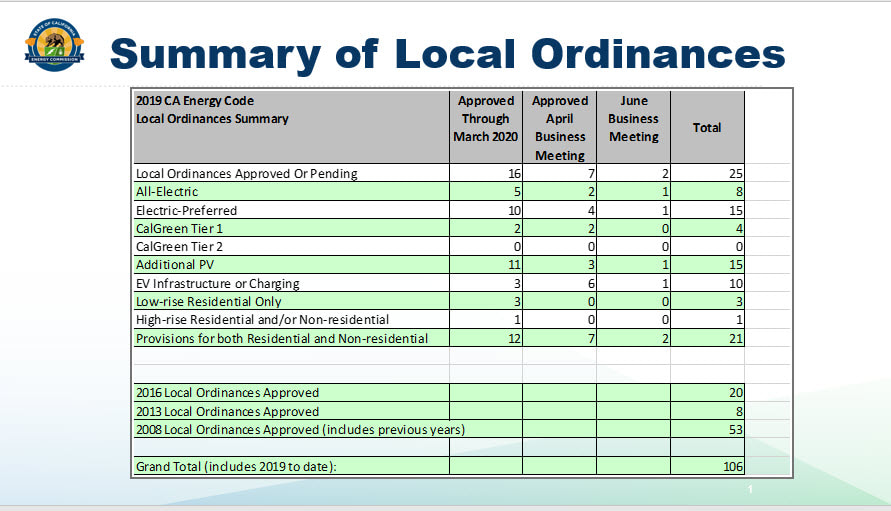Click the All-Electric row label
The image size is (891, 511).
point(167,192)
